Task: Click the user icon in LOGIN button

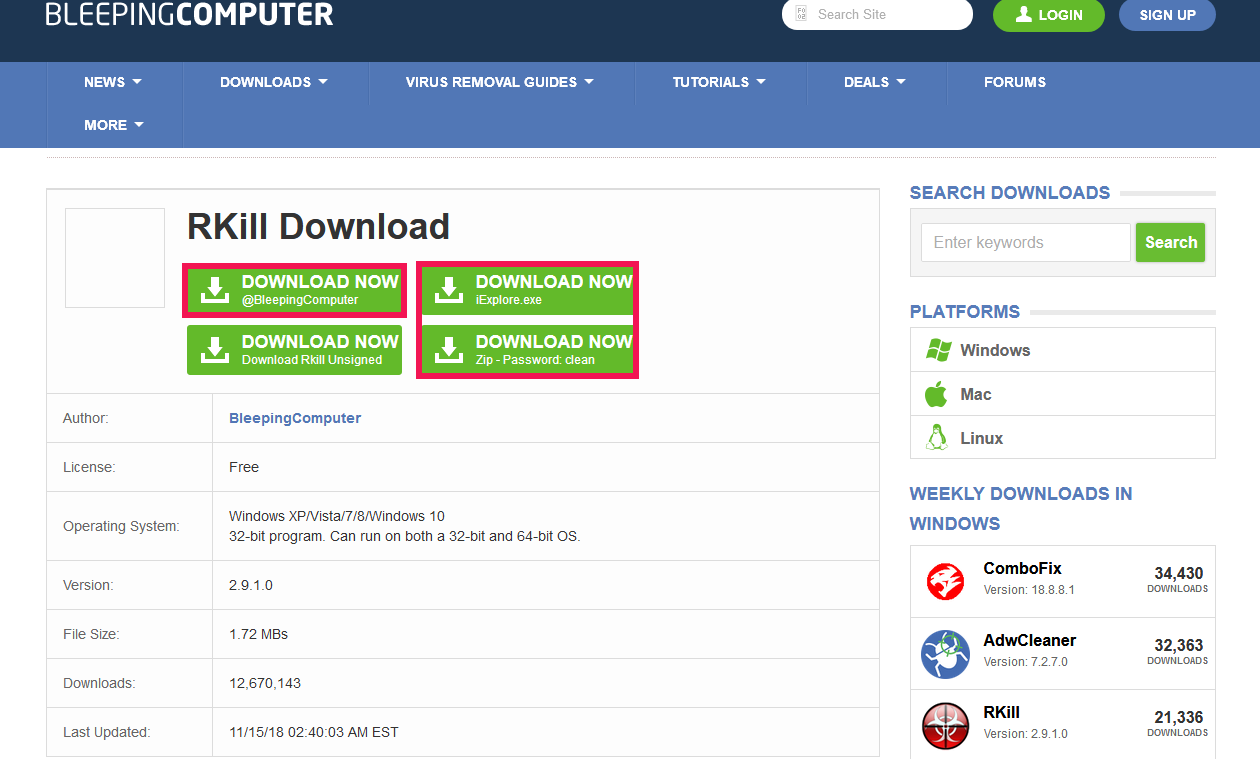Action: (x=1023, y=14)
